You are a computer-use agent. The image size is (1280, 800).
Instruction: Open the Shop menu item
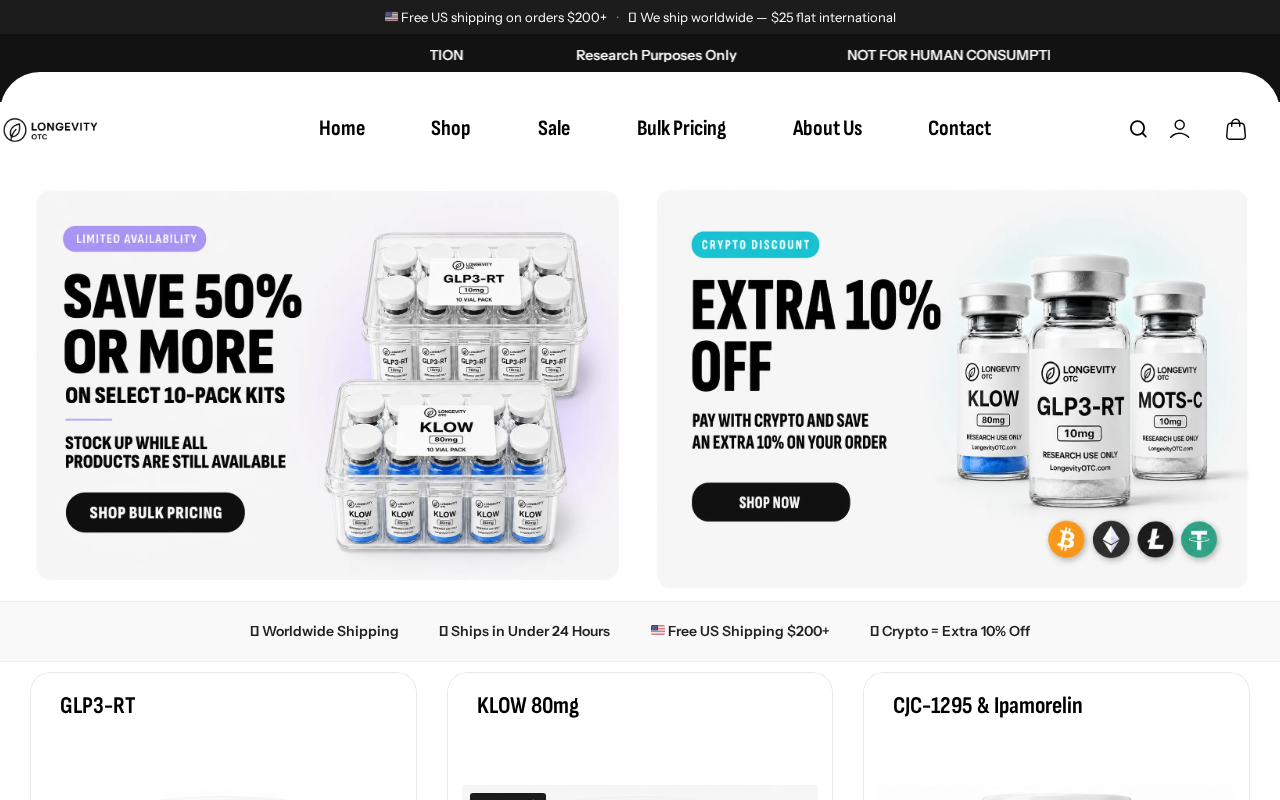click(450, 128)
